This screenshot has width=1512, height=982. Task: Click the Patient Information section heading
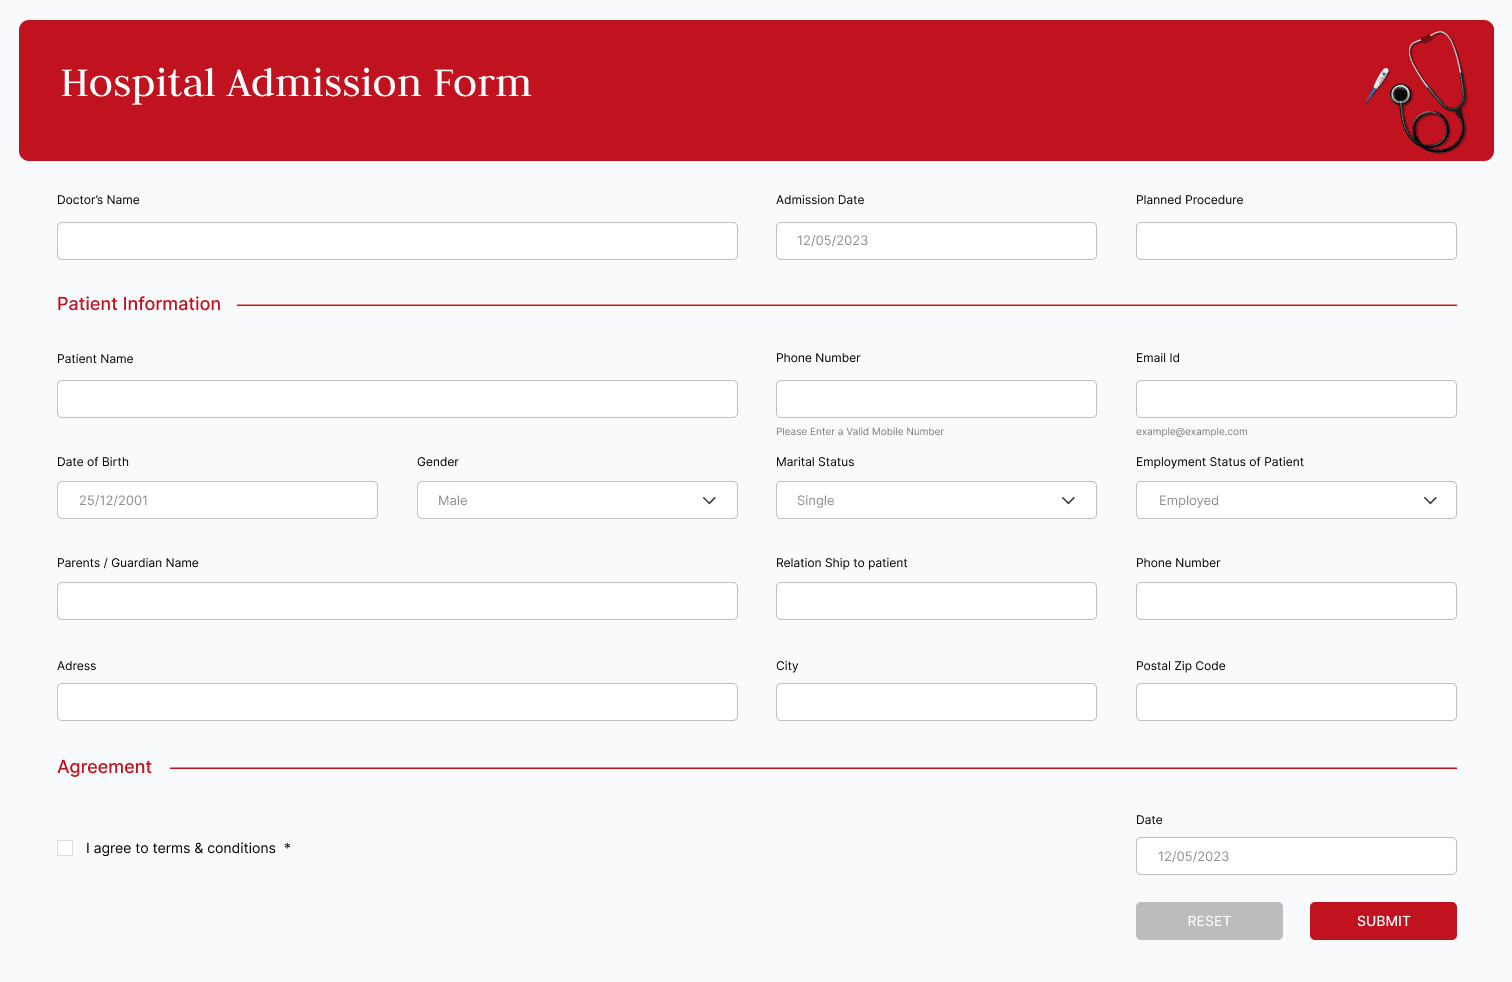click(138, 304)
